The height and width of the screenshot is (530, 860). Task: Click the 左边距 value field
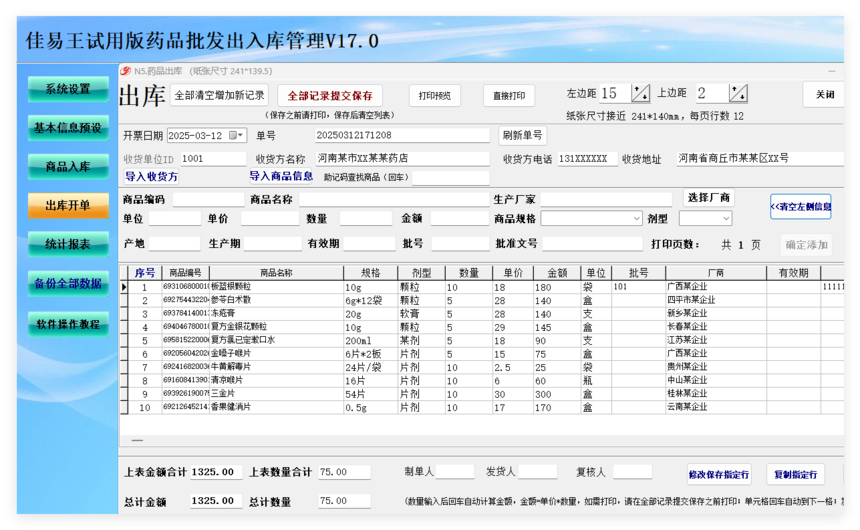[615, 93]
